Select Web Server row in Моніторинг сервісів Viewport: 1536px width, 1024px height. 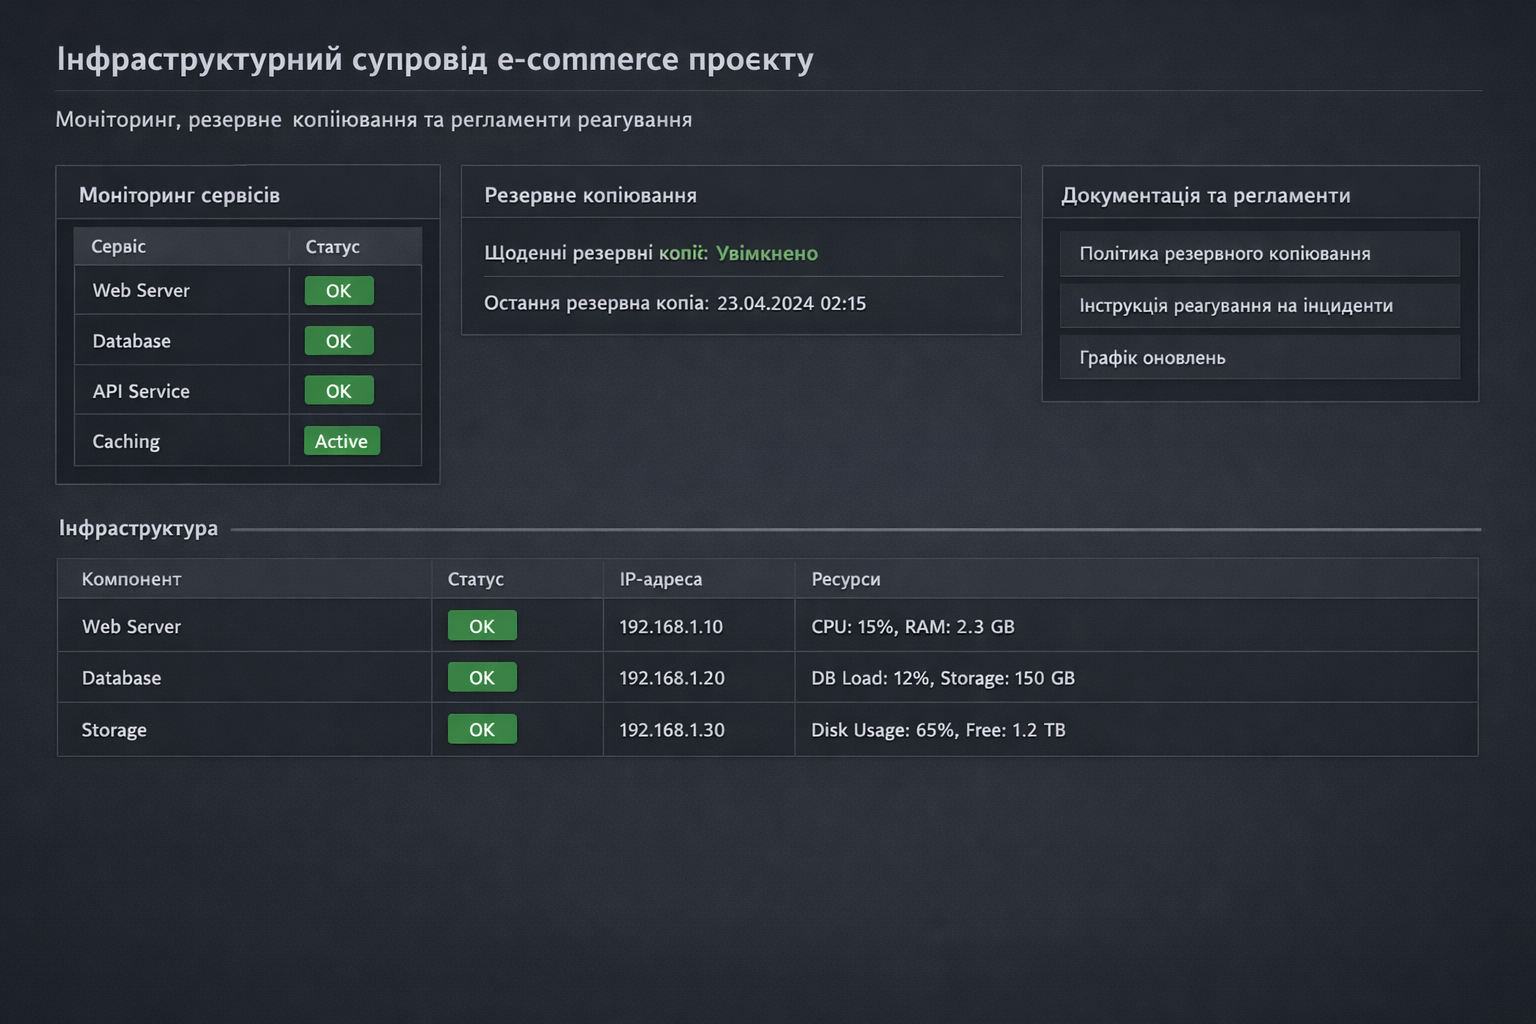coord(248,291)
